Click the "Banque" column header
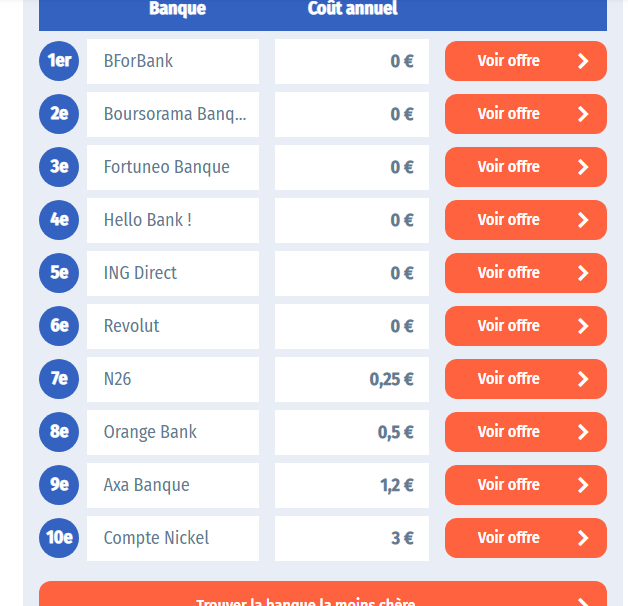Image resolution: width=628 pixels, height=606 pixels. (x=177, y=9)
